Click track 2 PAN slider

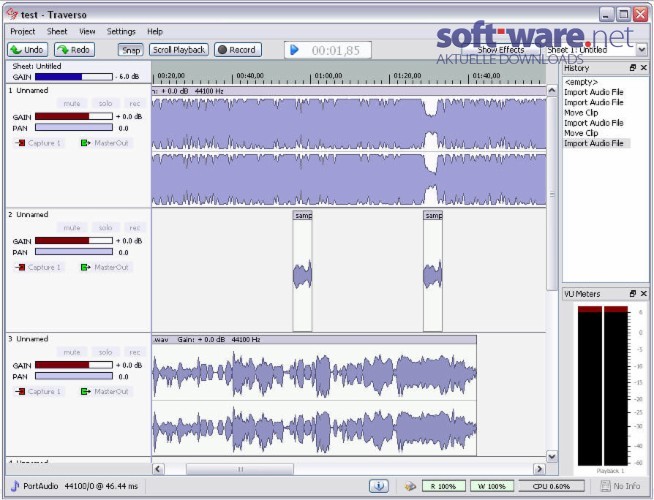point(74,251)
